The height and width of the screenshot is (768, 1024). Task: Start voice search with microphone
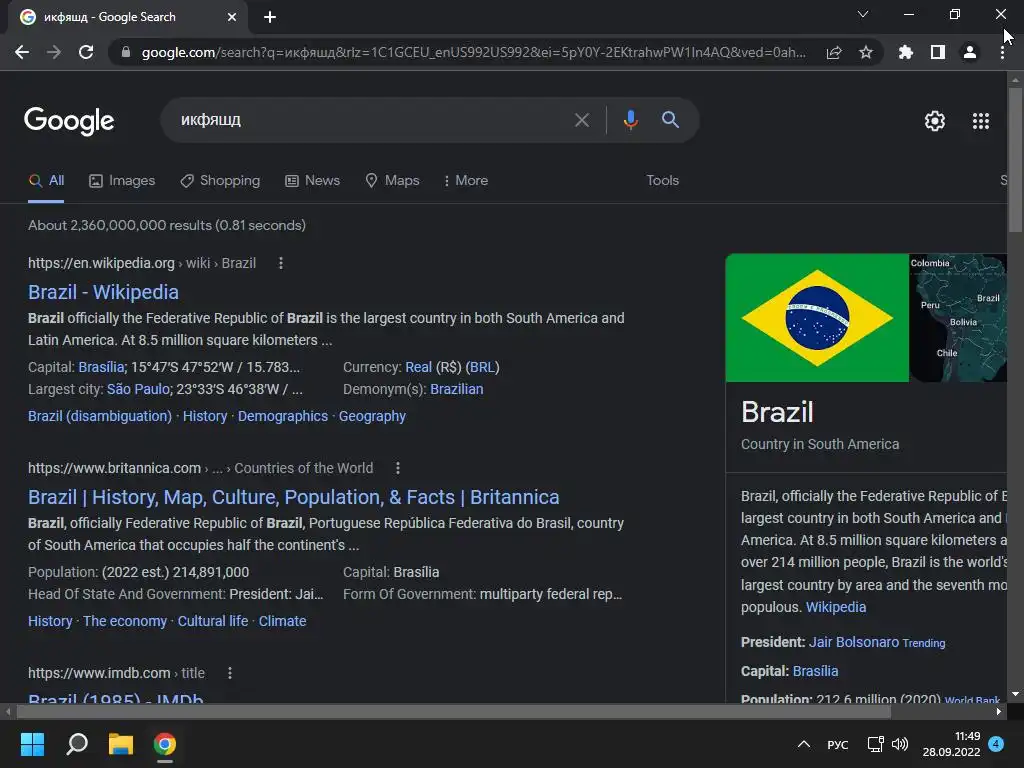(630, 120)
